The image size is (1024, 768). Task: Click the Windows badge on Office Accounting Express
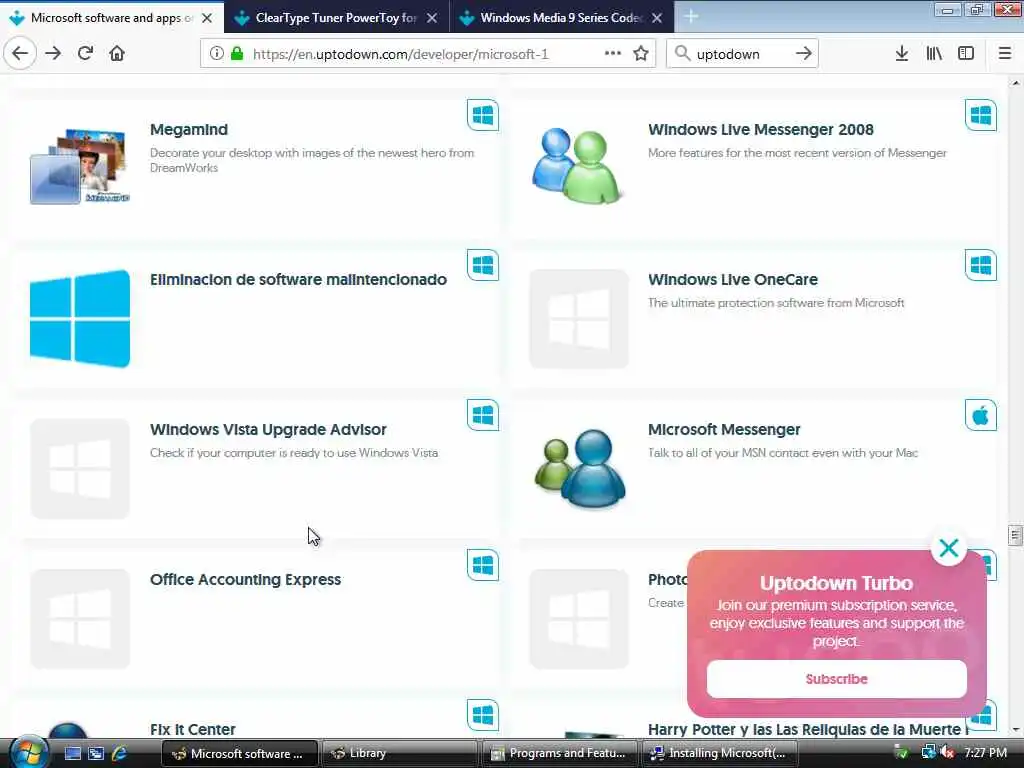(483, 566)
